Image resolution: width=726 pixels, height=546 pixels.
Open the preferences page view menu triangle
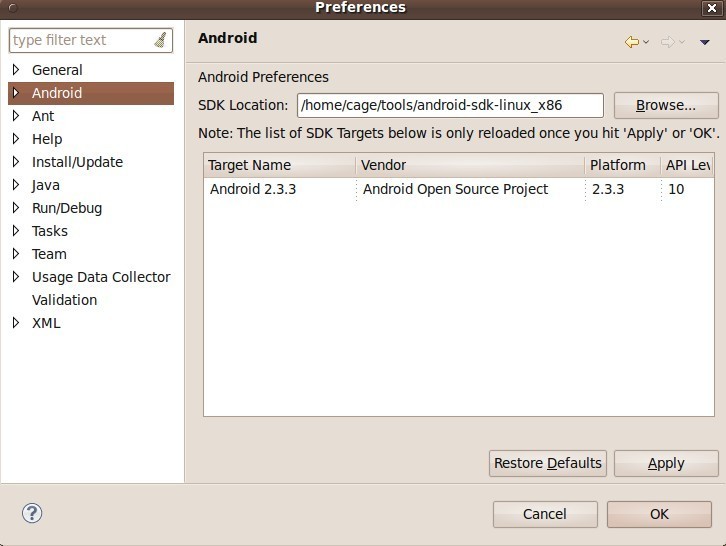coord(705,43)
